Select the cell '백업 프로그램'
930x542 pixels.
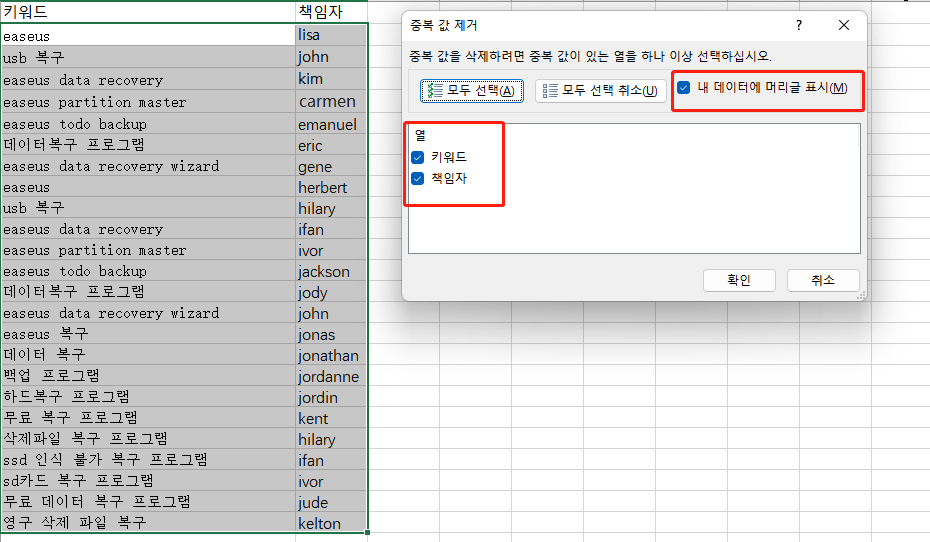pos(148,376)
